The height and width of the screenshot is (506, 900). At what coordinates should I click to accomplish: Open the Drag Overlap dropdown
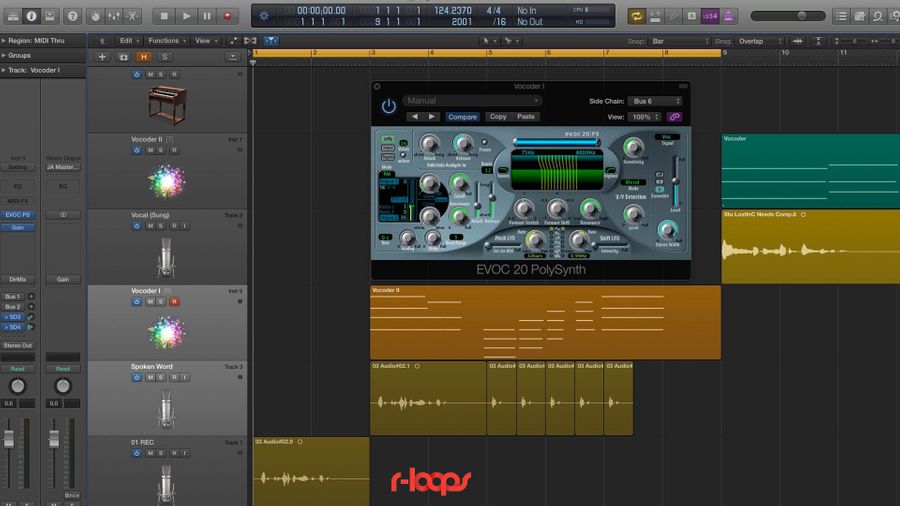(759, 41)
